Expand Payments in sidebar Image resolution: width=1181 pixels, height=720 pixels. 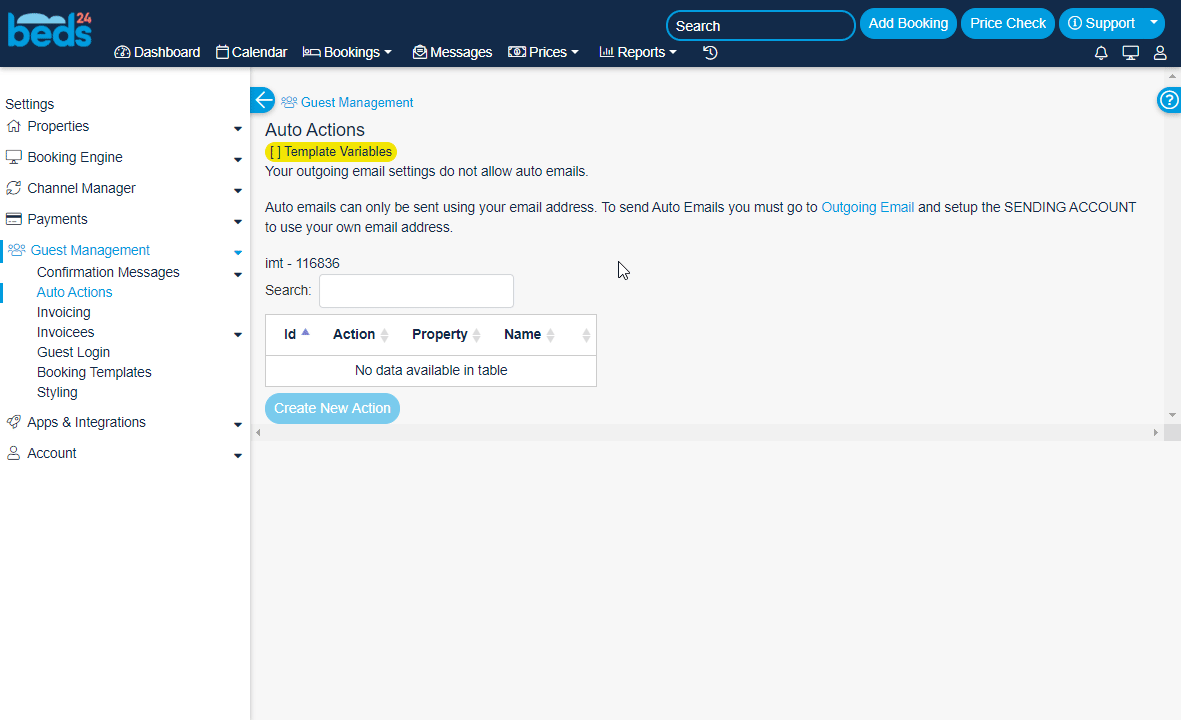[238, 221]
